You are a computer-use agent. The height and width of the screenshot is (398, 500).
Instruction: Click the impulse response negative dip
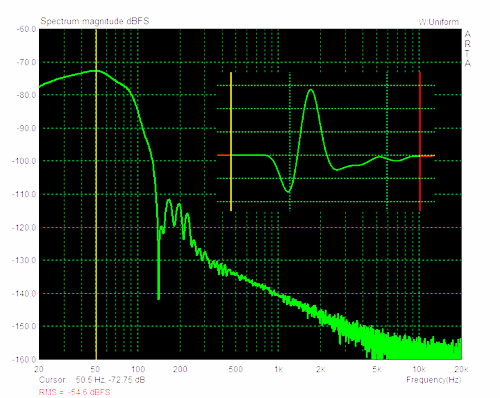pos(288,191)
